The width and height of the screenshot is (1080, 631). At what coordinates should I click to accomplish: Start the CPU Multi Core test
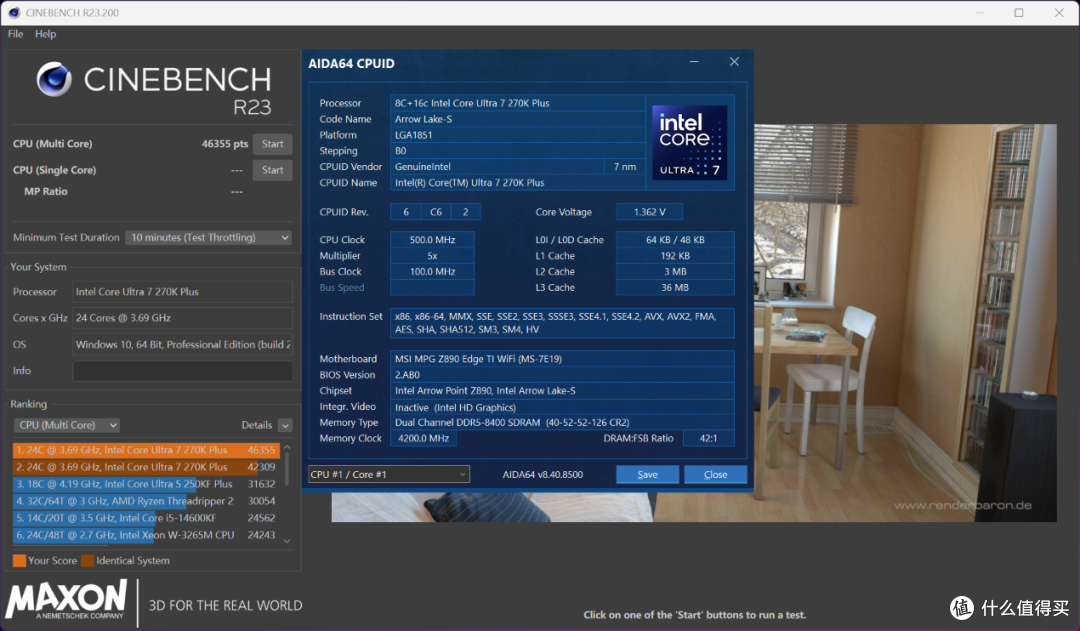(x=272, y=144)
